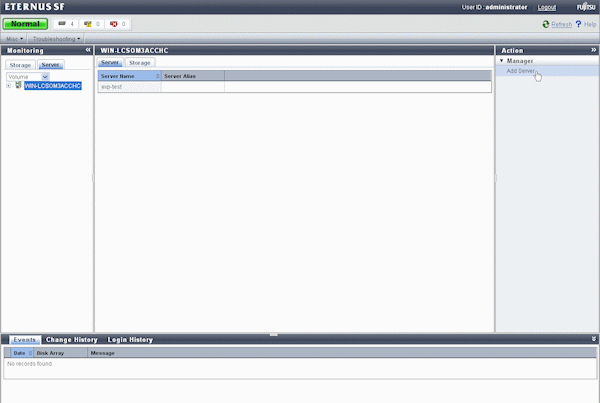Open the Login History tab
Viewport: 600px width, 403px height.
130,339
